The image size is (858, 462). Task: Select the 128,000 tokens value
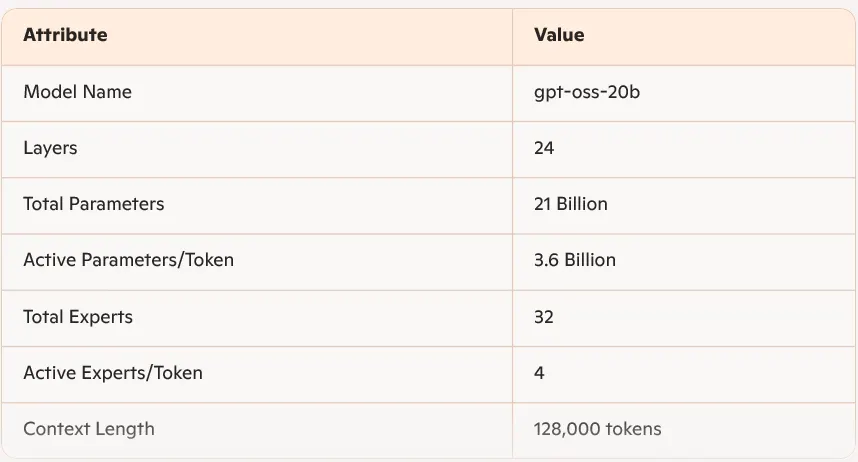tap(597, 429)
